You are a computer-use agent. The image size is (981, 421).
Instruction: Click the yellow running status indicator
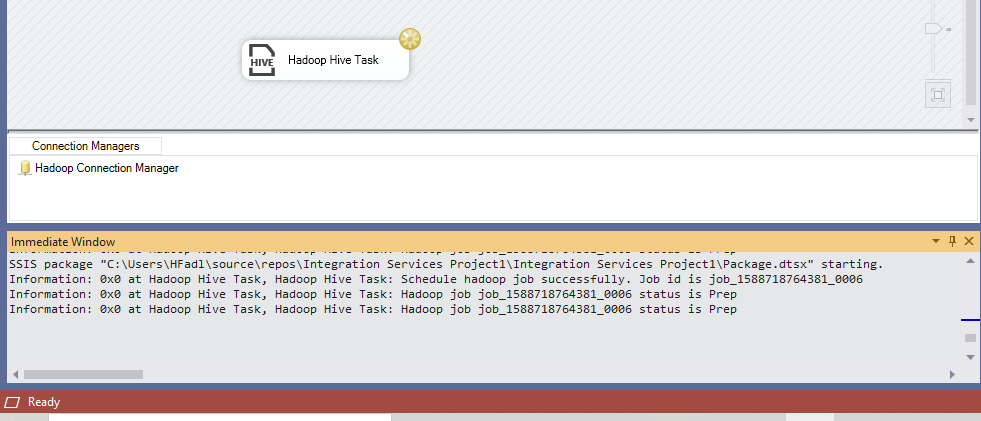click(409, 39)
